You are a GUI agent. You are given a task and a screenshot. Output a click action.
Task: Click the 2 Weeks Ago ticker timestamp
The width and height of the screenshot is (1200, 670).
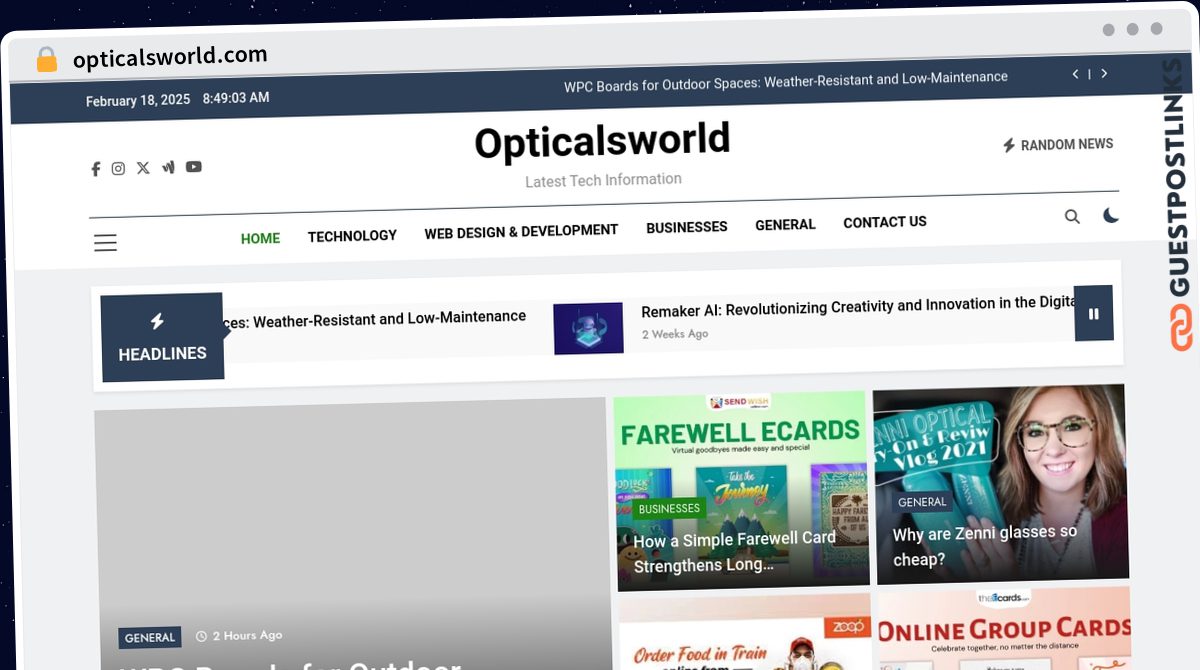point(675,334)
